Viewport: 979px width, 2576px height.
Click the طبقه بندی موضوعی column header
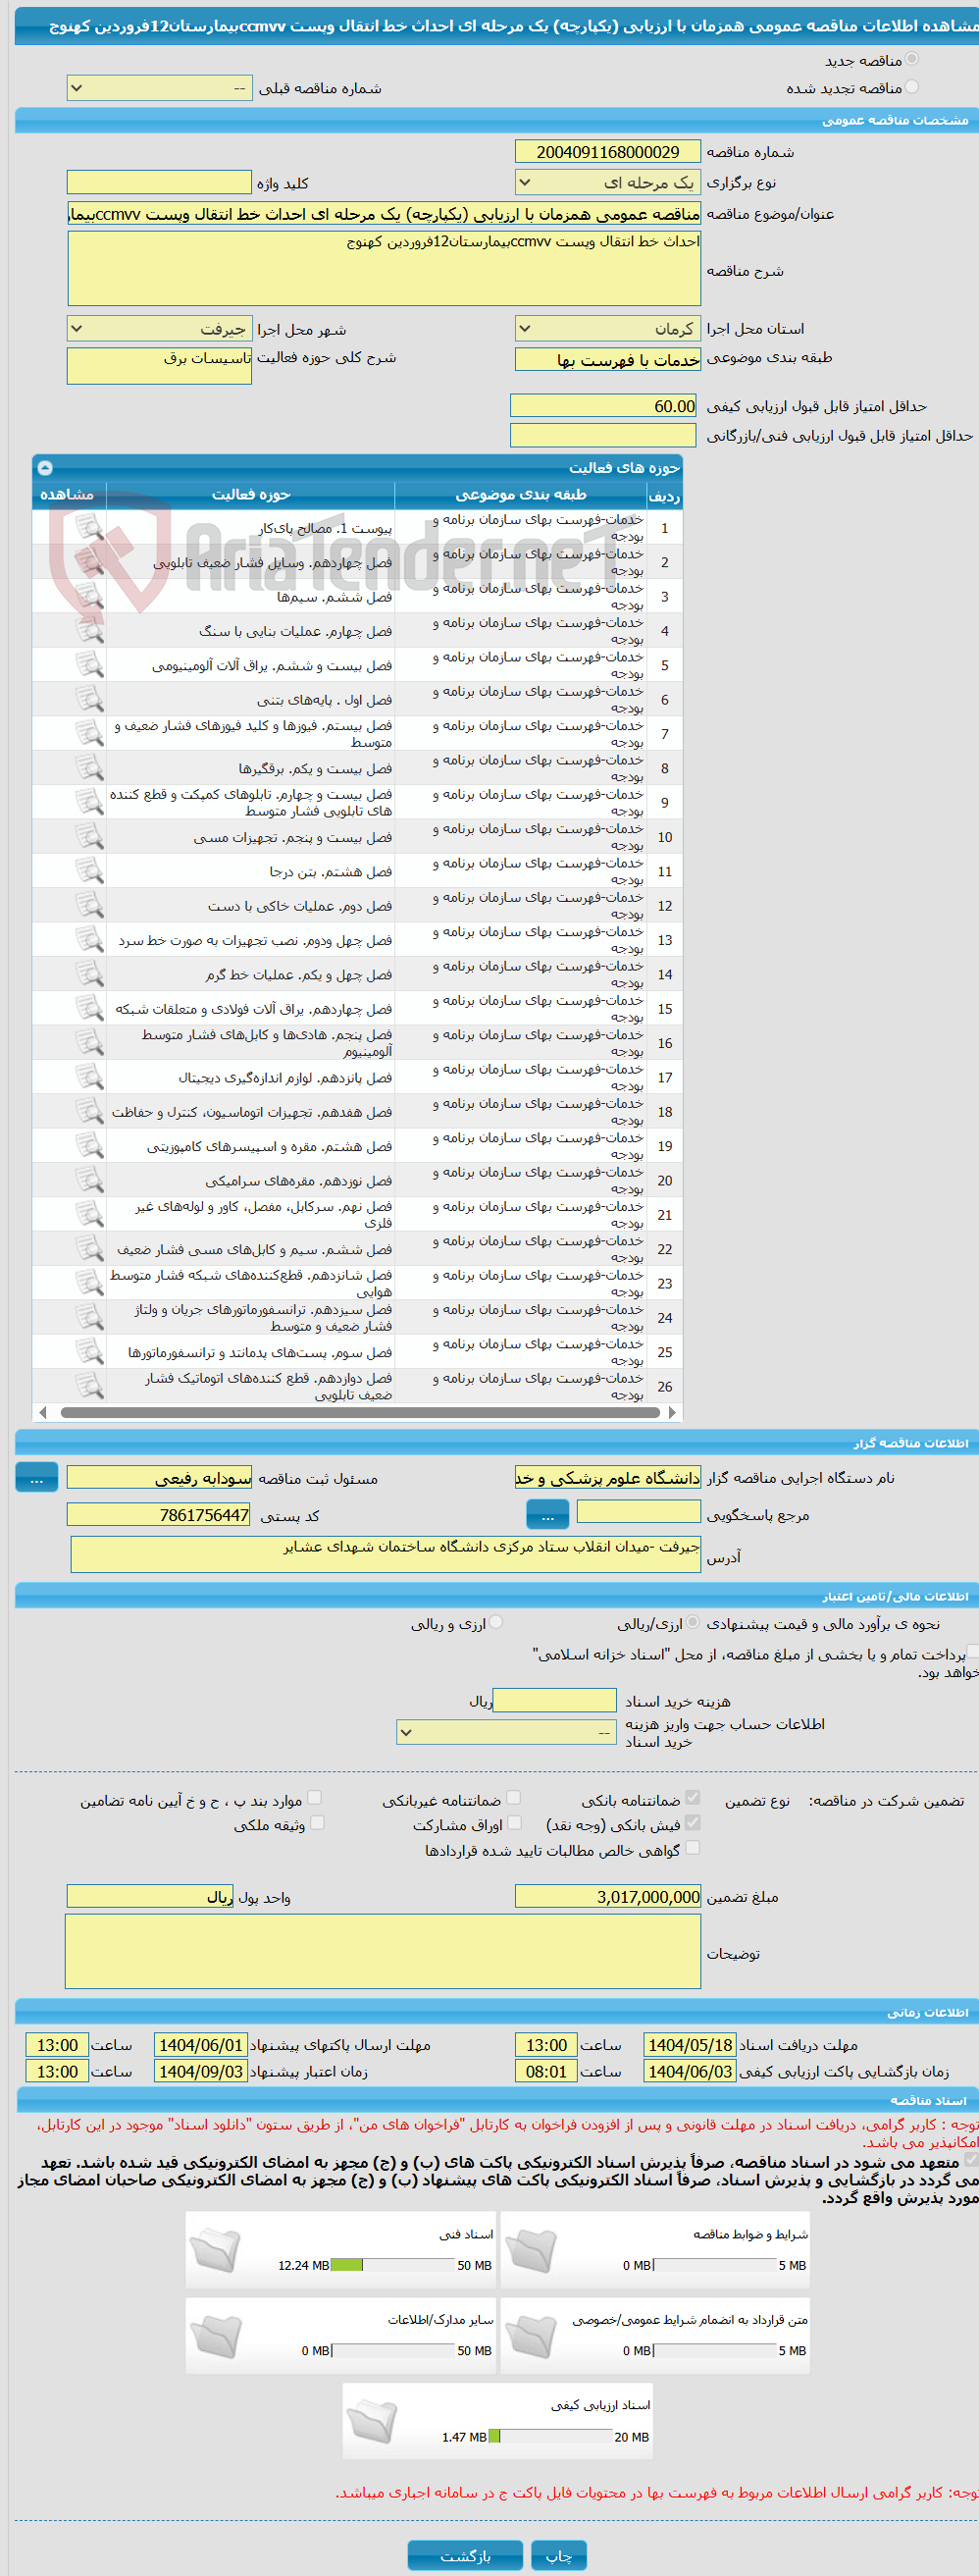521,494
